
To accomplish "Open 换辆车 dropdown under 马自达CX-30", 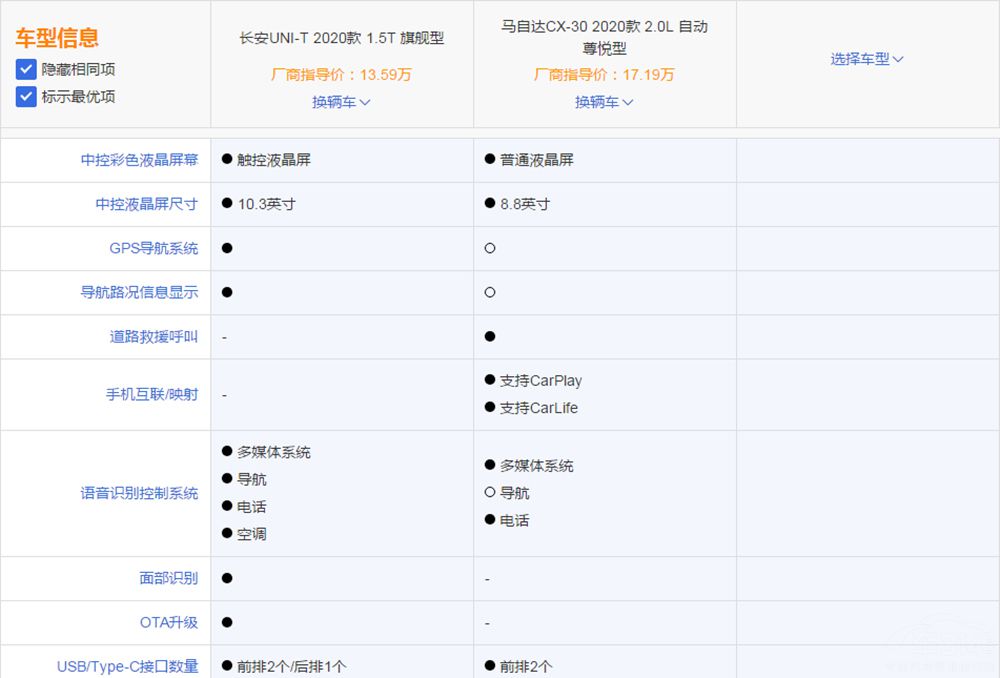I will coord(604,102).
